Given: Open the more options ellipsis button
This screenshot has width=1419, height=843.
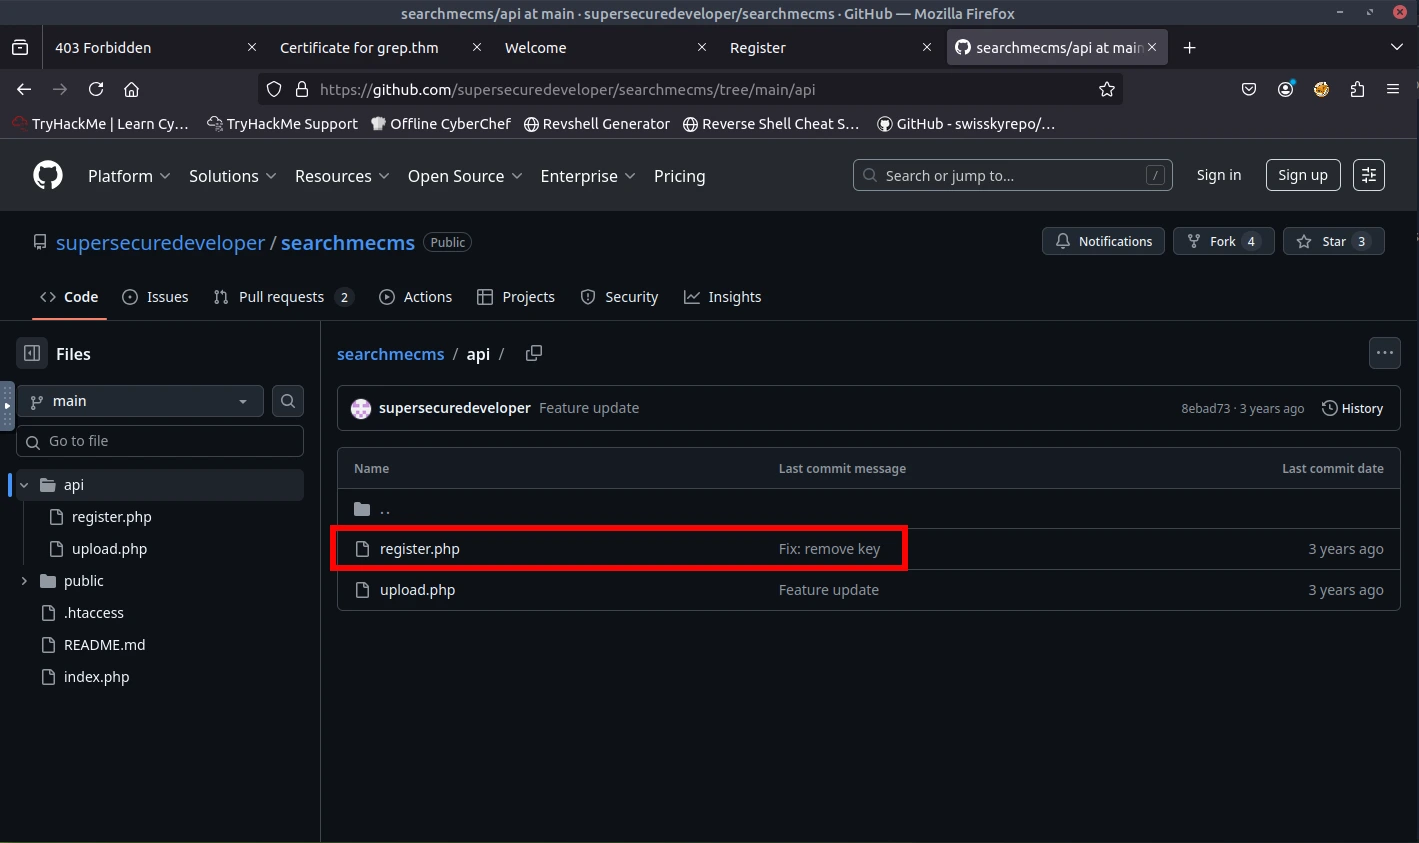Looking at the screenshot, I should pyautogui.click(x=1384, y=353).
